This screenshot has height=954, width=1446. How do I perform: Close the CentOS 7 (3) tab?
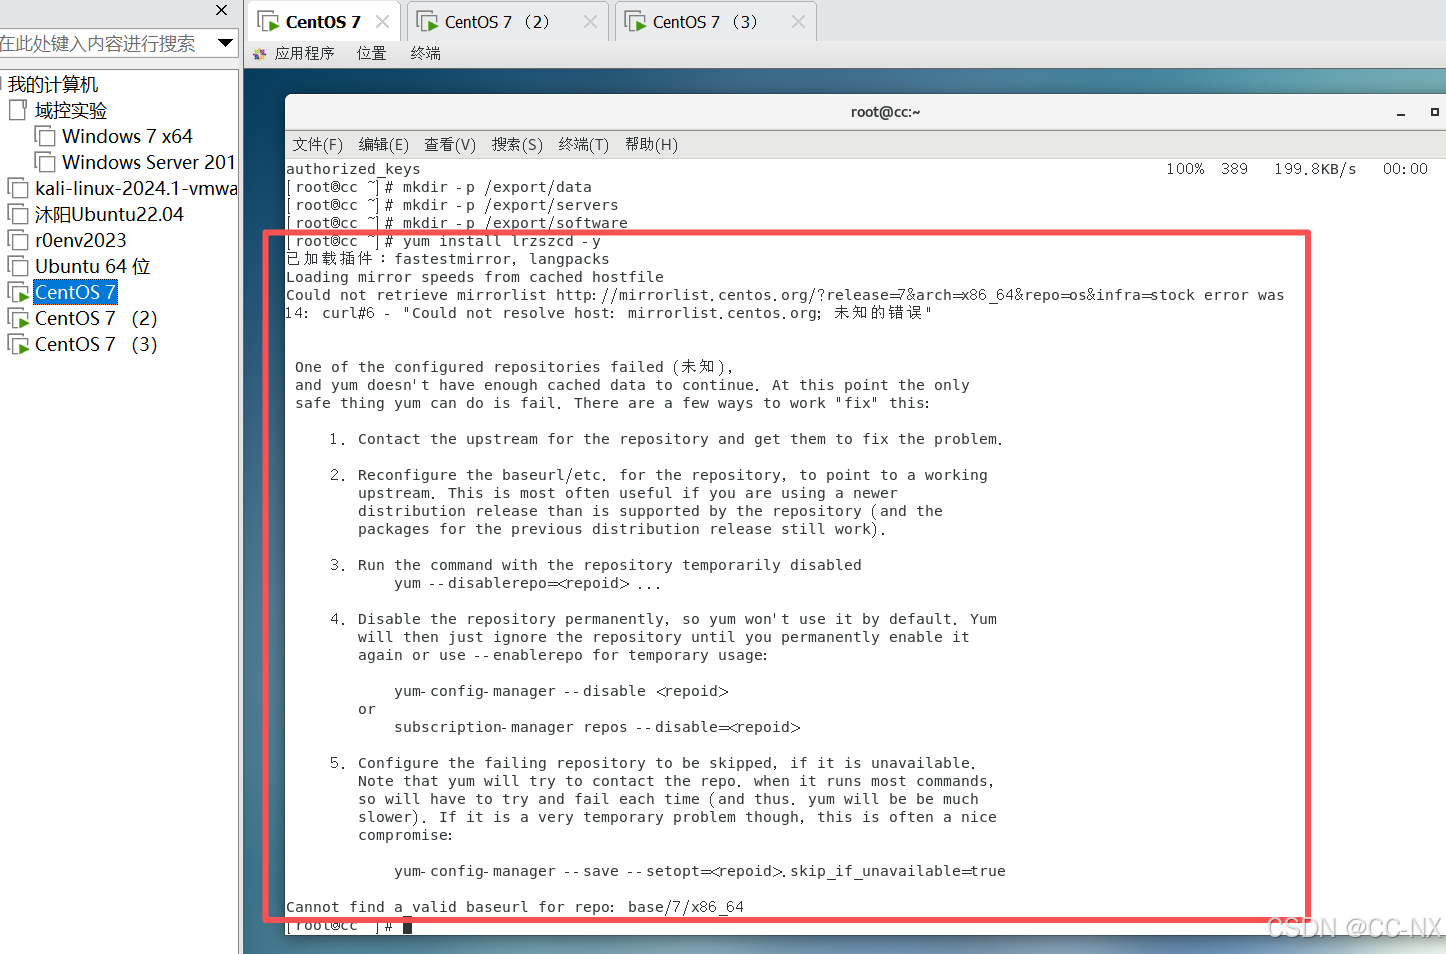pos(798,22)
